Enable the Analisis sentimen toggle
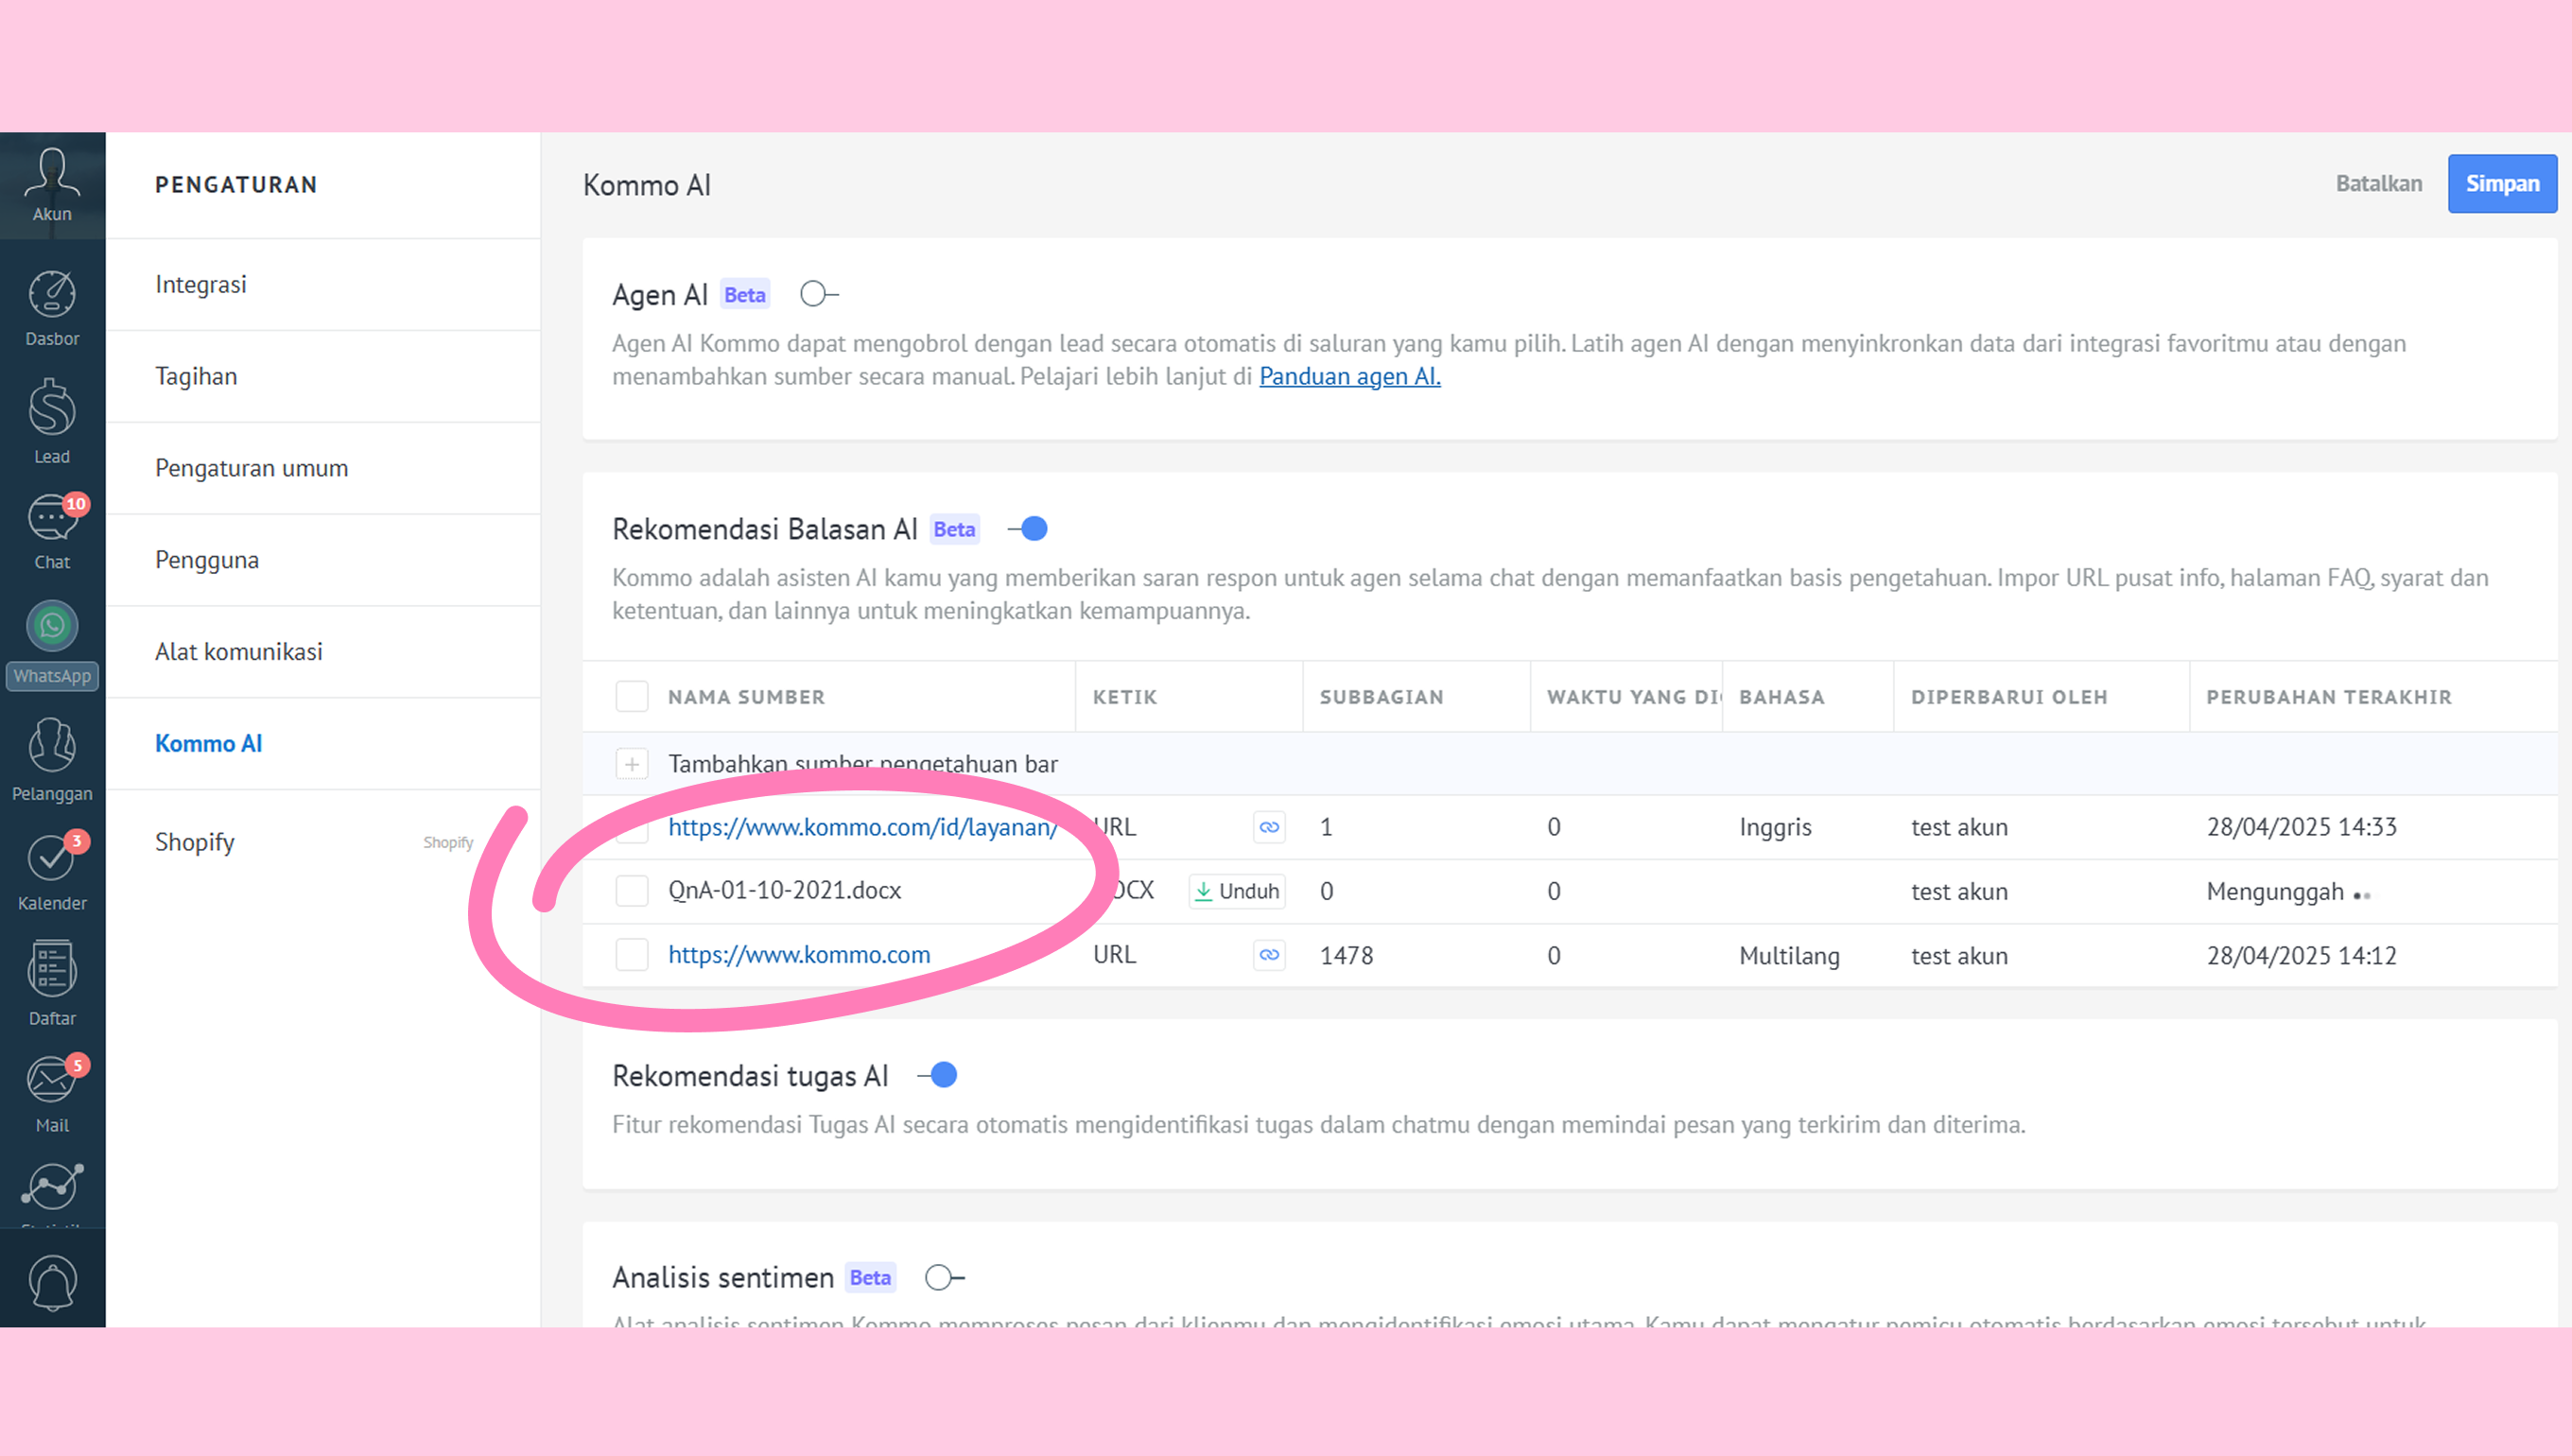Viewport: 2572px width, 1456px height. [944, 1277]
